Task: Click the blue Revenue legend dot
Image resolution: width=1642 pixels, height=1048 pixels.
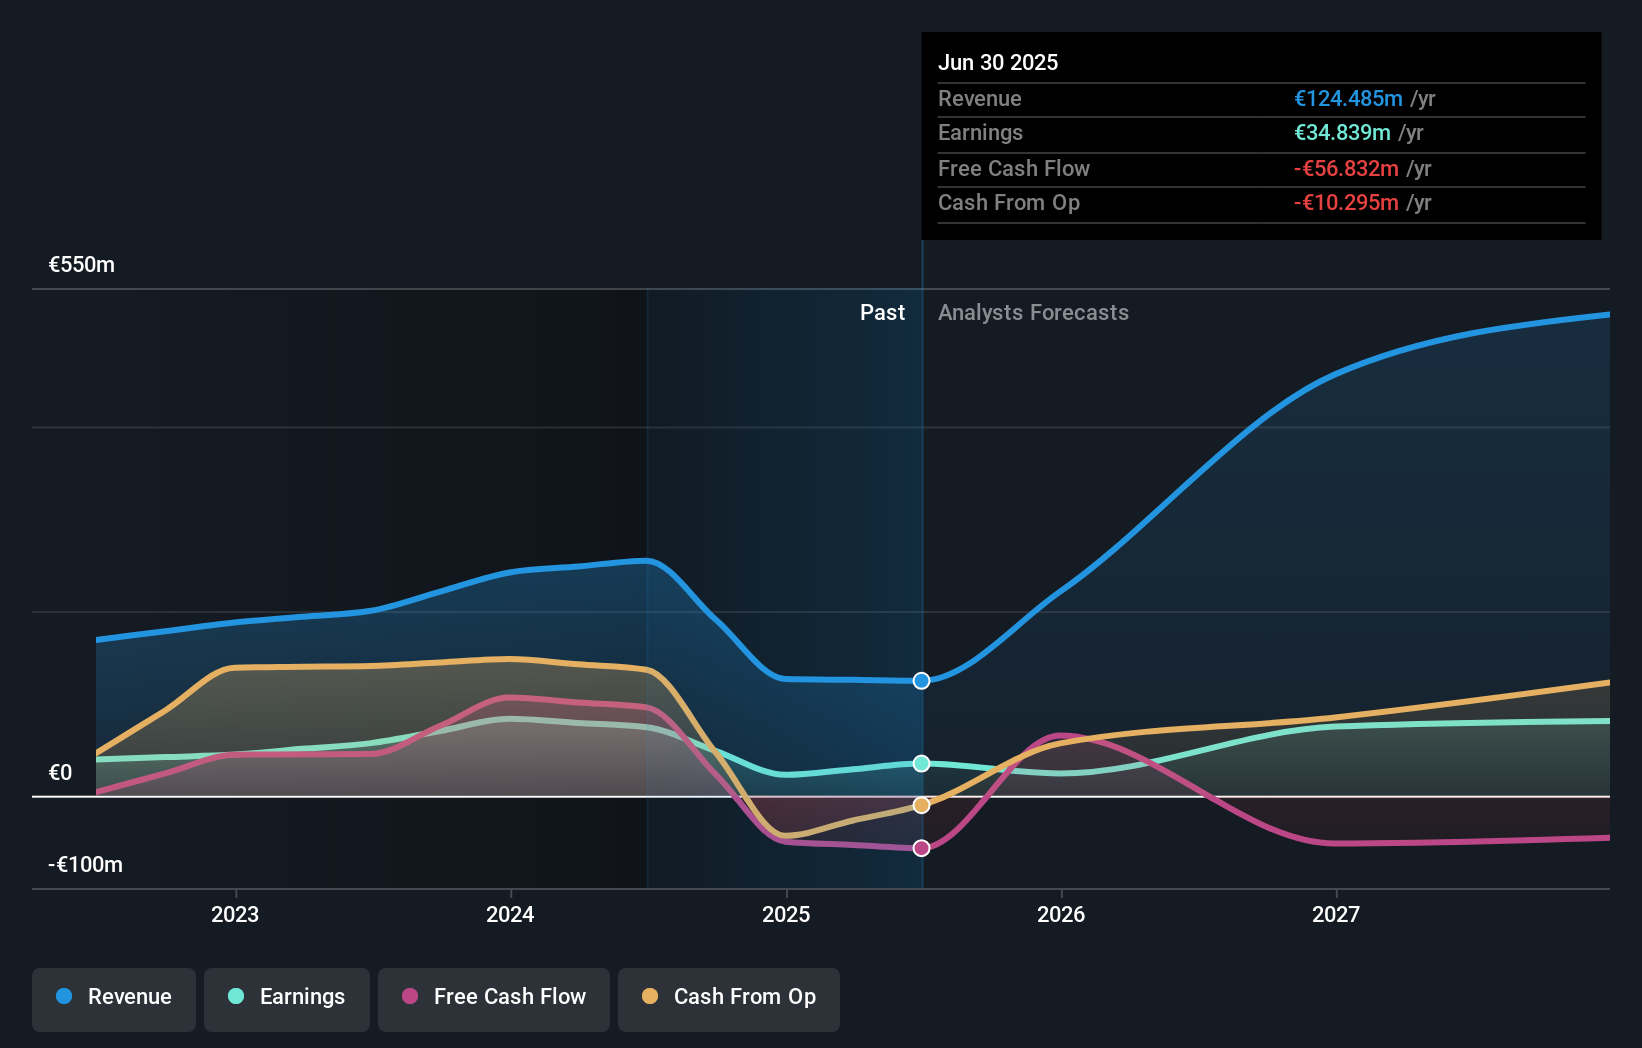Action: [x=62, y=997]
